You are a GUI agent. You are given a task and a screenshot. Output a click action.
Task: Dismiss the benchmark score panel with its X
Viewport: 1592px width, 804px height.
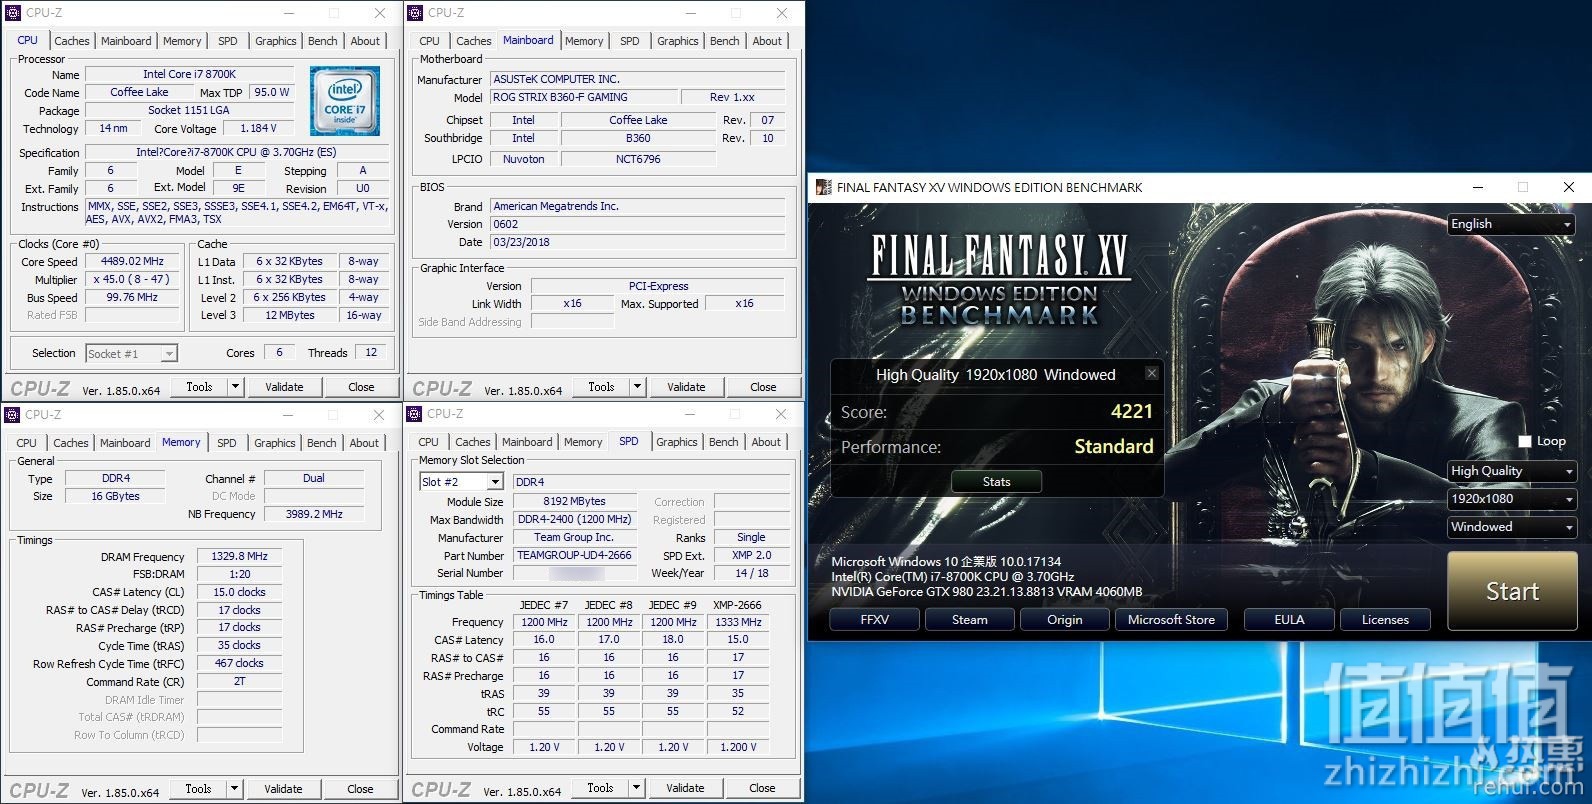point(1151,373)
